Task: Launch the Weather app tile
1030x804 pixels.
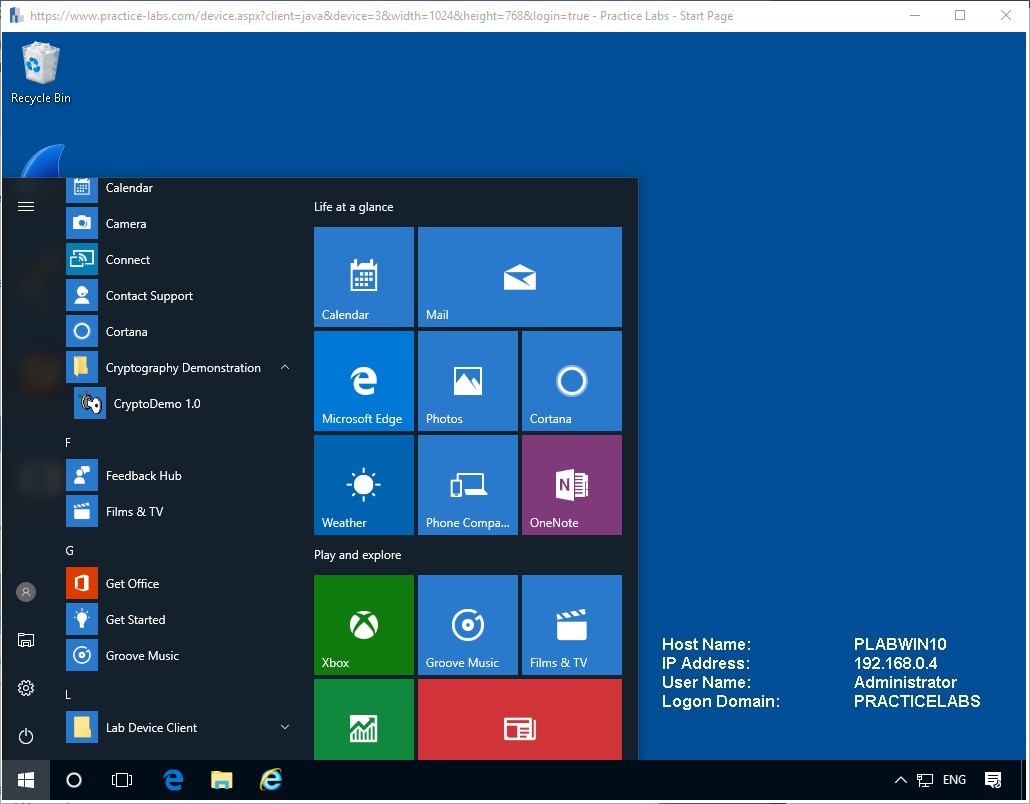Action: pos(363,484)
